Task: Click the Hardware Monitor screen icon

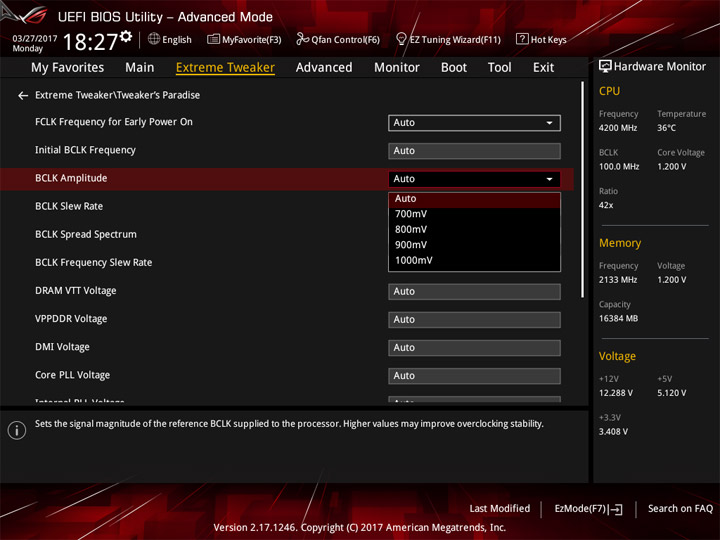Action: pyautogui.click(x=605, y=67)
